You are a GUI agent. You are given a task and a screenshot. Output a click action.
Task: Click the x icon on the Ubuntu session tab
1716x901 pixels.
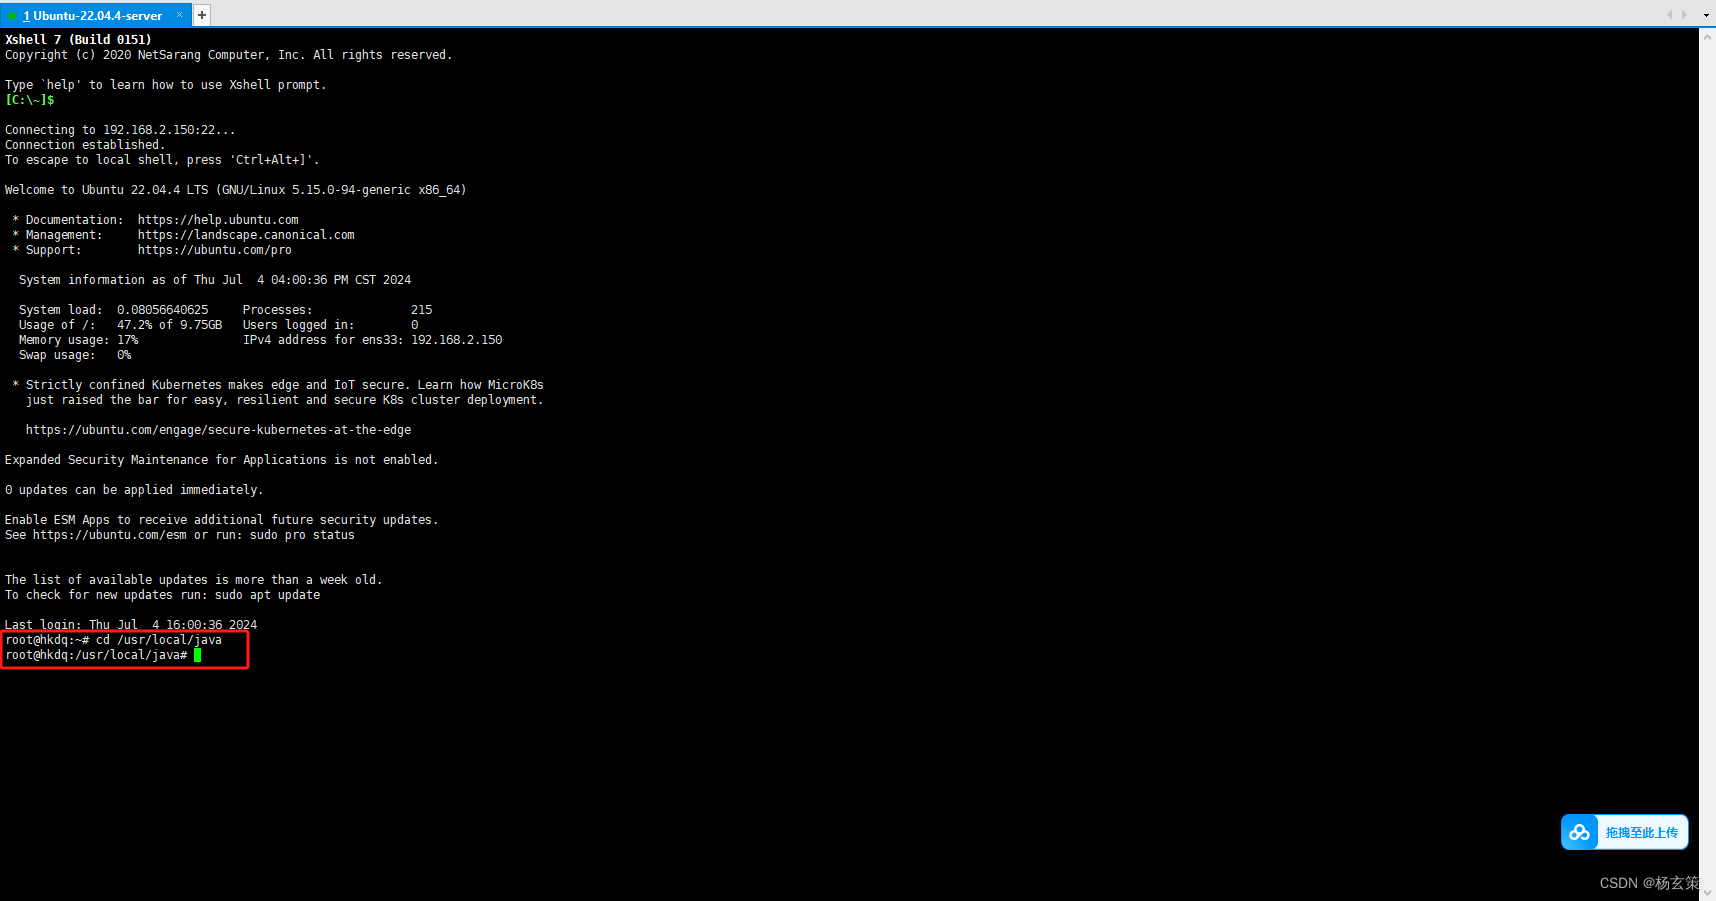click(179, 15)
